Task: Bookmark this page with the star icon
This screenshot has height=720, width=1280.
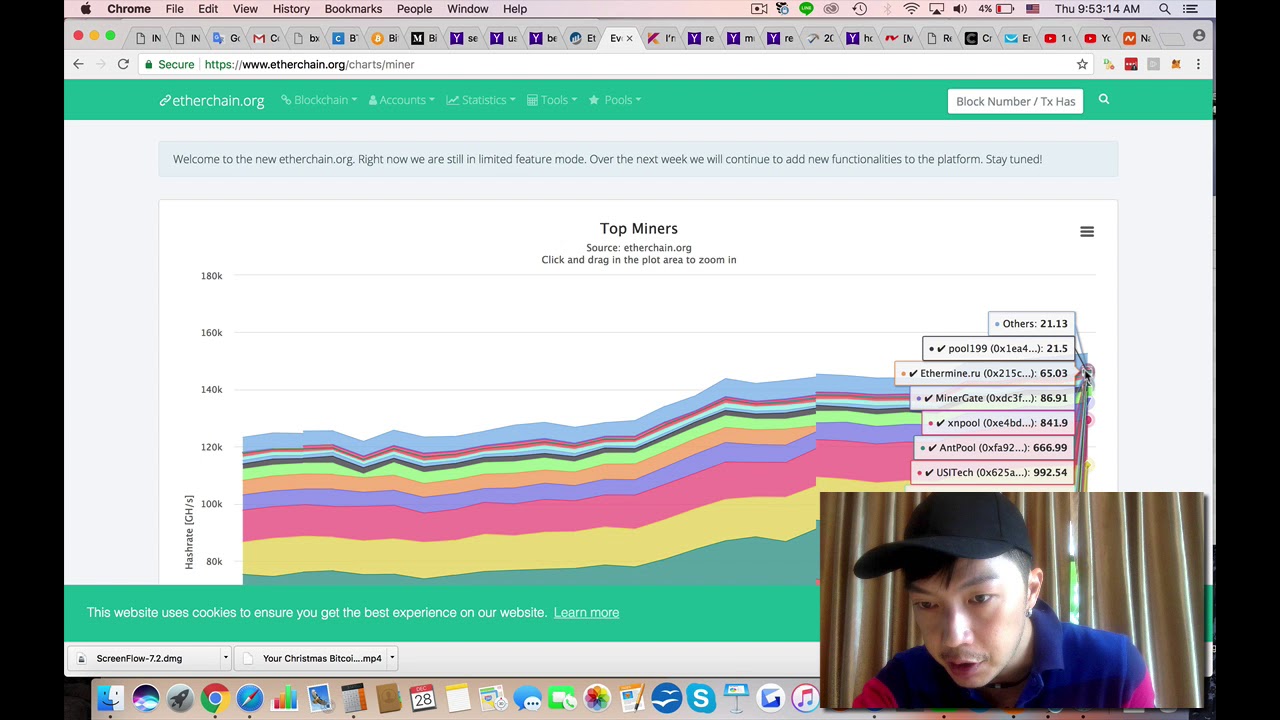Action: tap(1082, 64)
